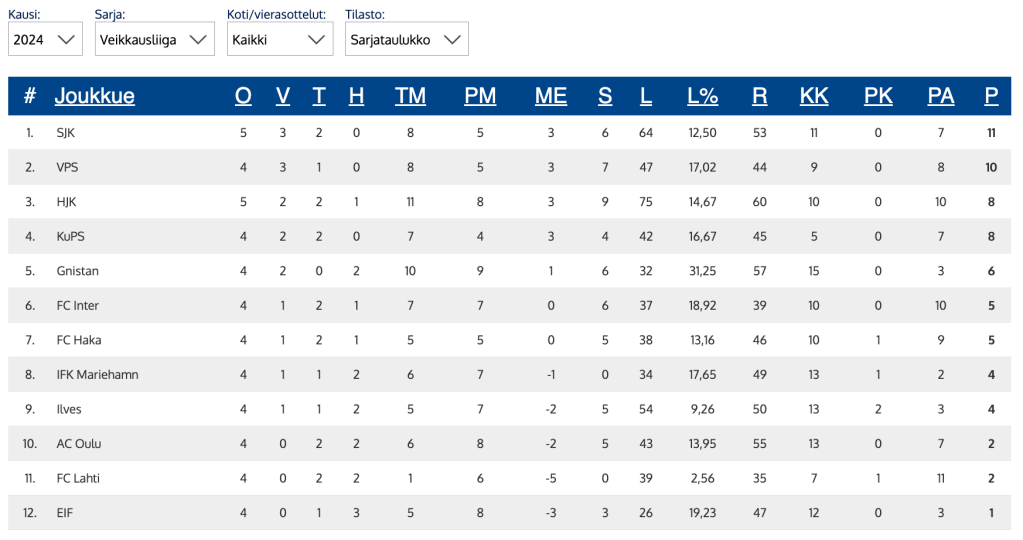Sort by the V column header
1023x540 pixels.
(x=283, y=96)
